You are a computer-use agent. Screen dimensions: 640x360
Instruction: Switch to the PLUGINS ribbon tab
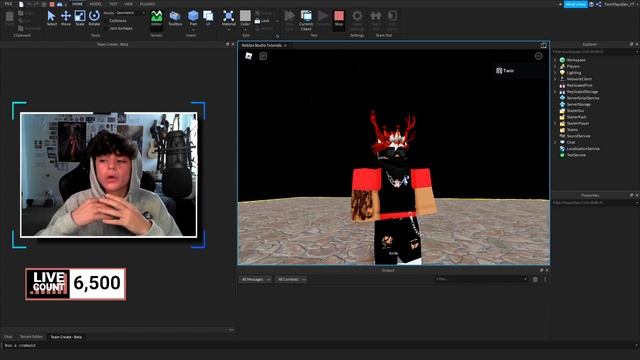pyautogui.click(x=147, y=4)
